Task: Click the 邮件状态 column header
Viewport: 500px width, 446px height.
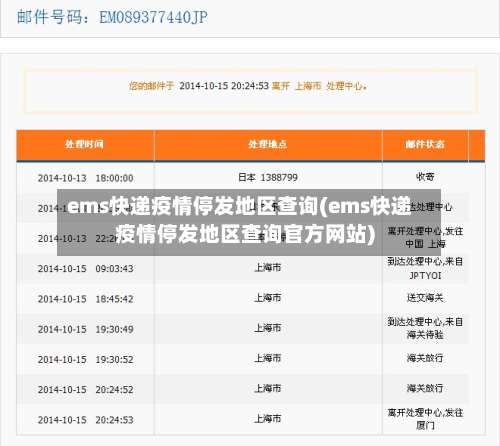Action: (x=425, y=144)
